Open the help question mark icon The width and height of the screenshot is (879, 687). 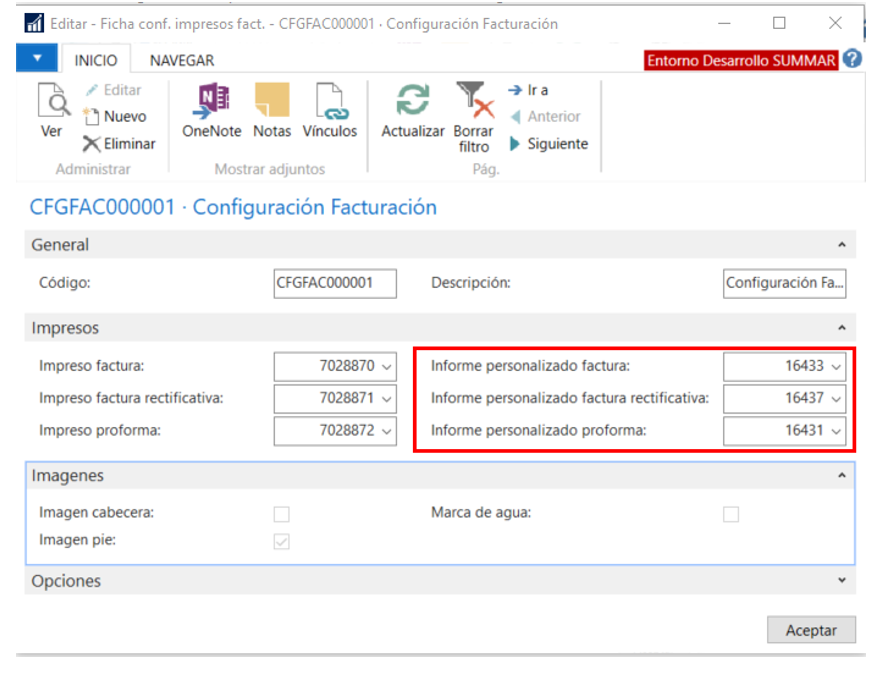pos(852,59)
